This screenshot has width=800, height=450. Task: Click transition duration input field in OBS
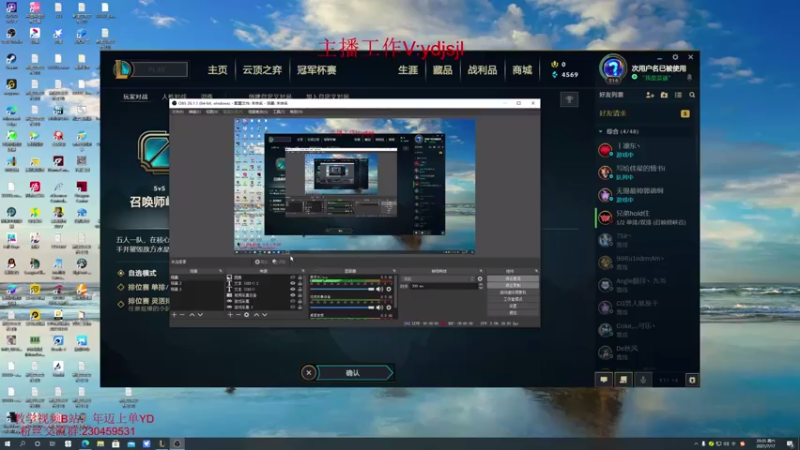tap(443, 286)
